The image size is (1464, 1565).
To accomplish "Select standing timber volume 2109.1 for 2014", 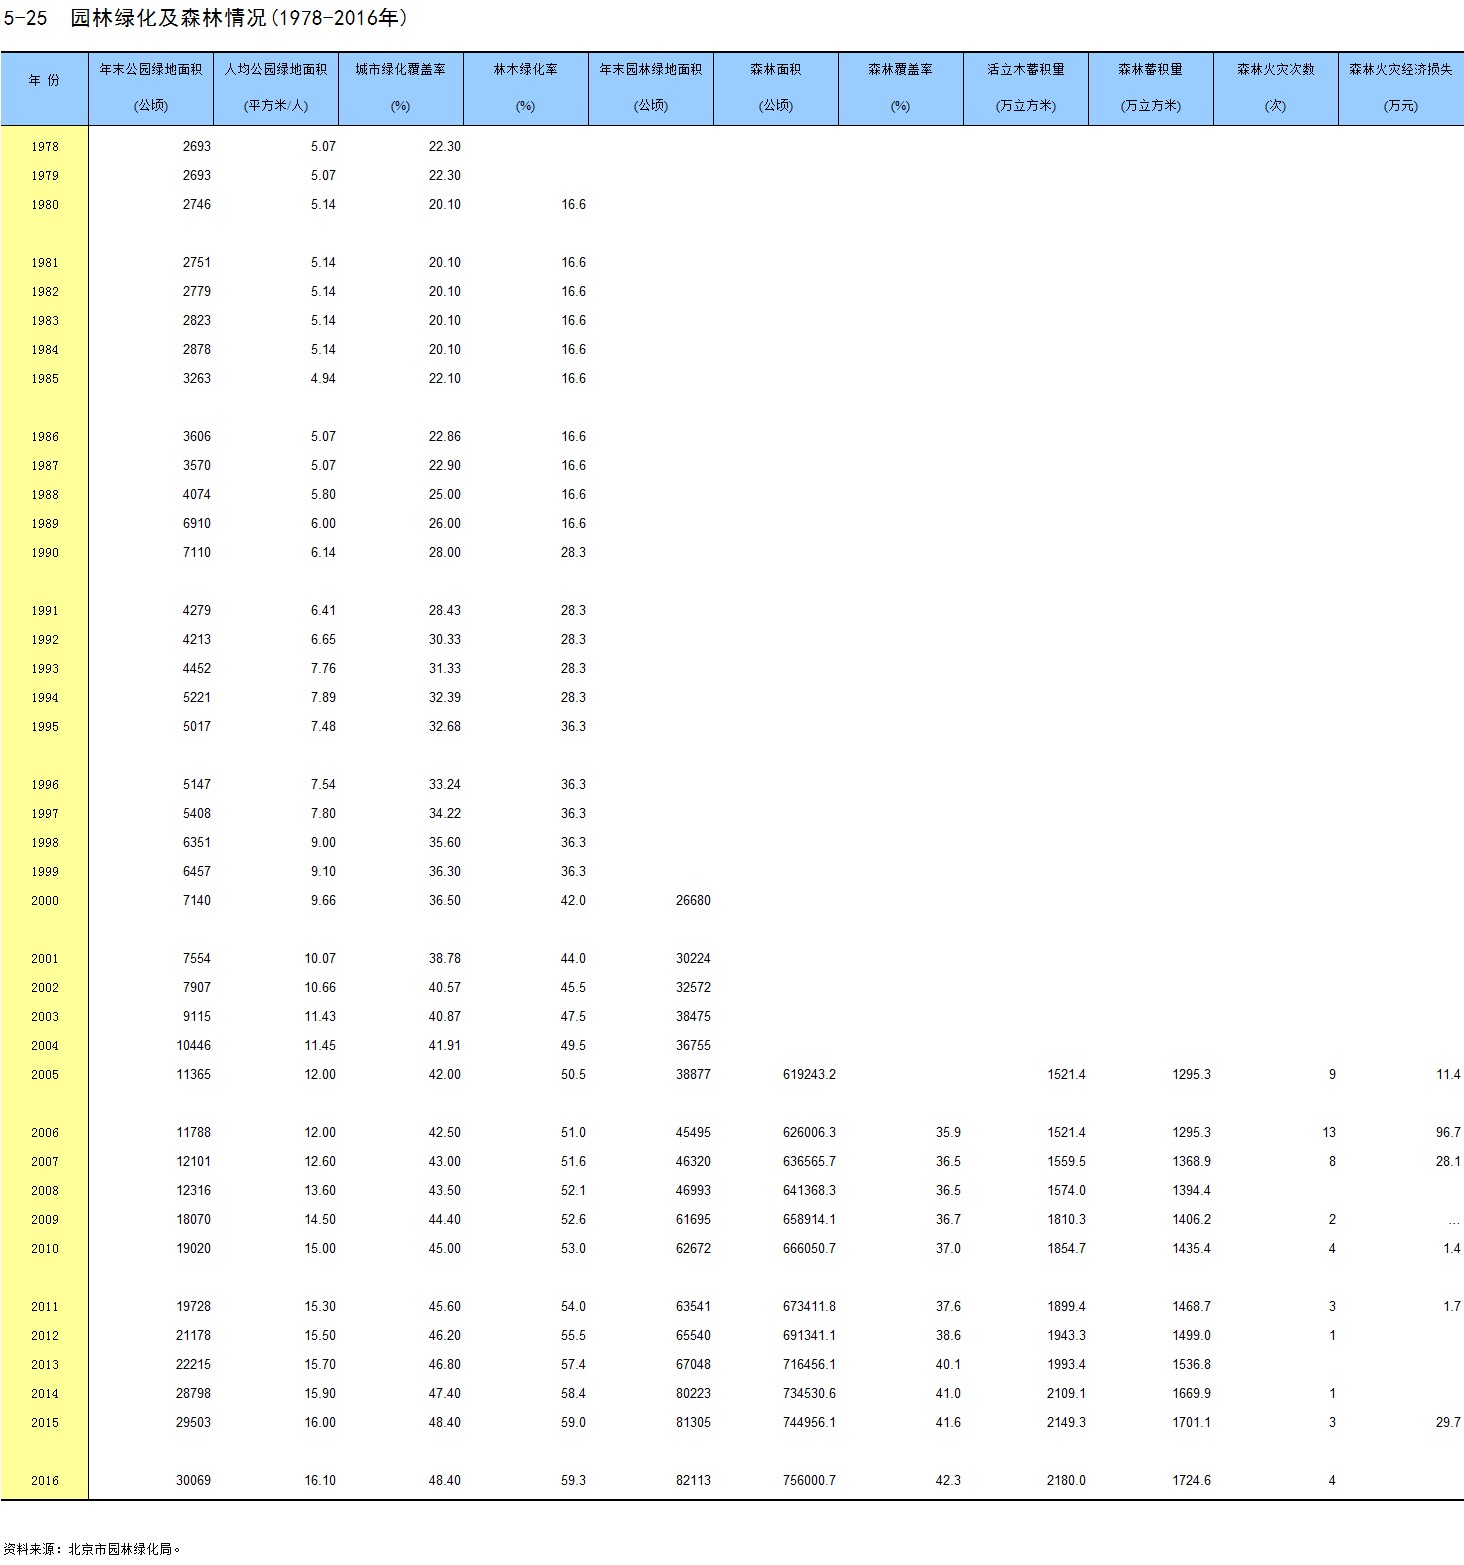I will [1066, 1393].
